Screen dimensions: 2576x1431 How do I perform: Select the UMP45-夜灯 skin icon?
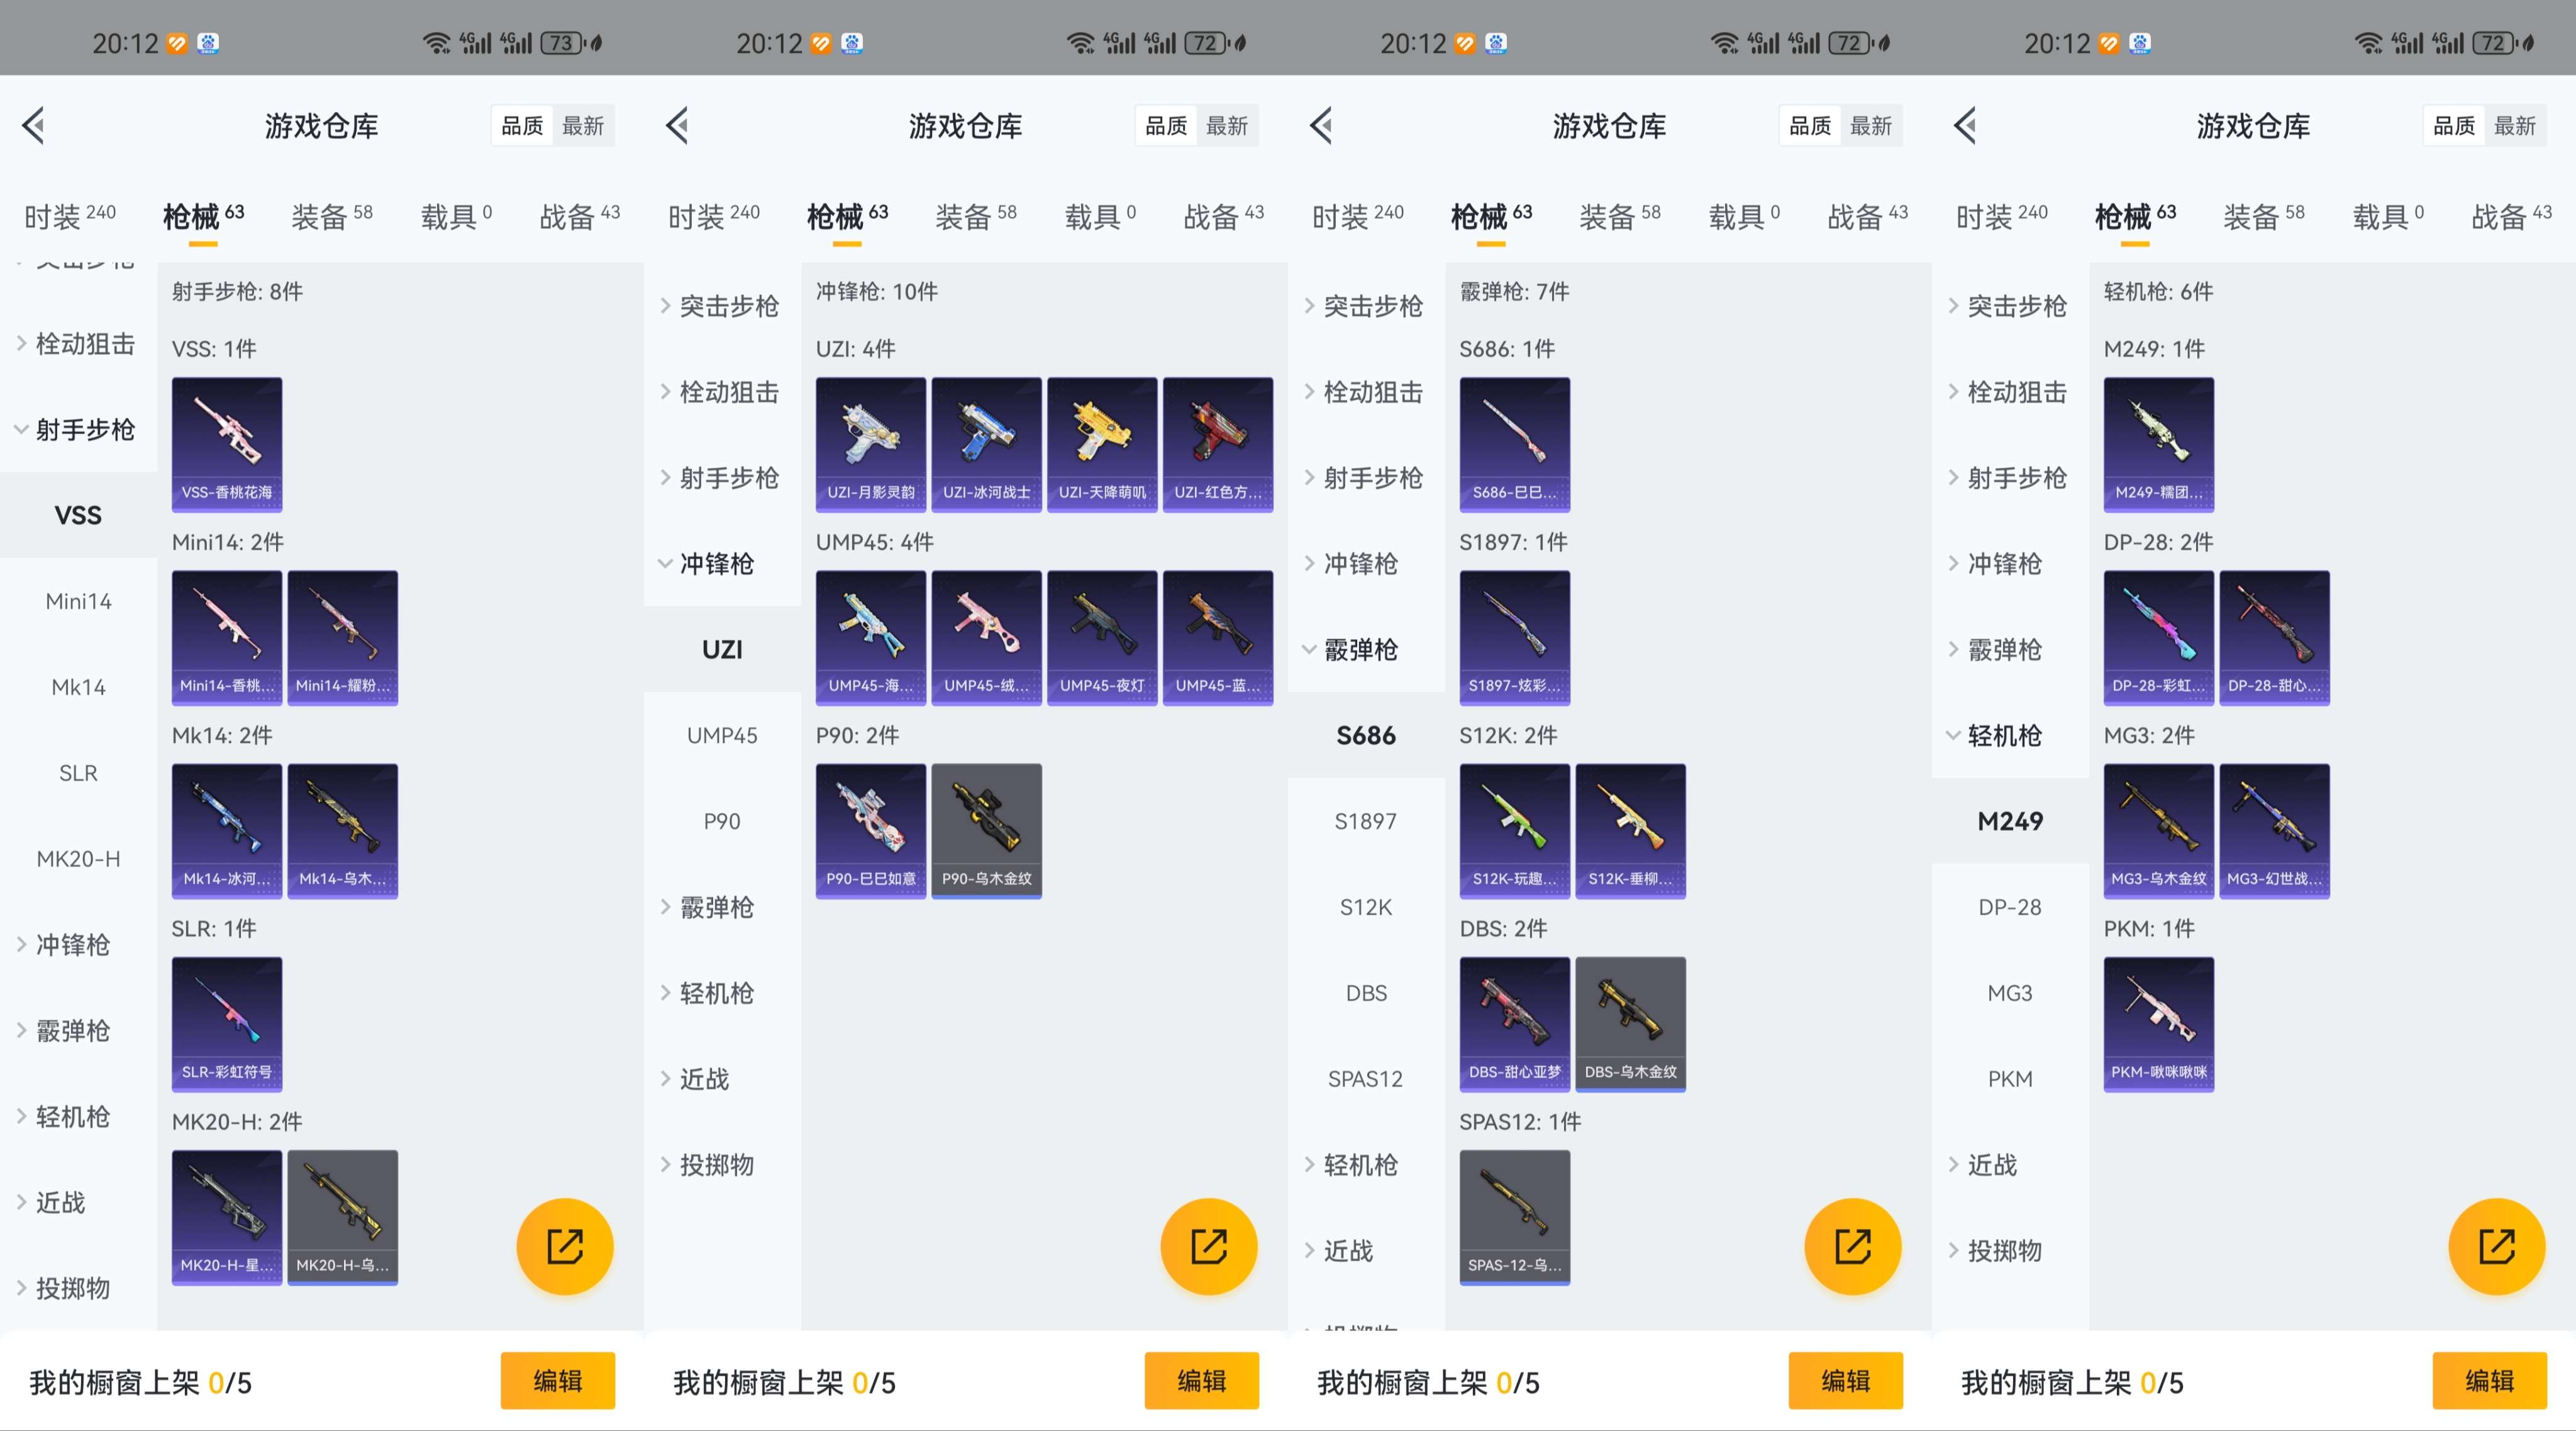click(x=1103, y=638)
